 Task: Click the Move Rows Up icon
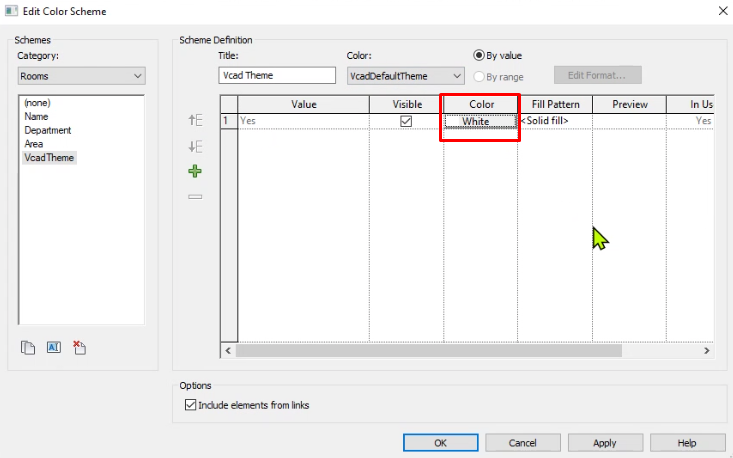point(195,121)
